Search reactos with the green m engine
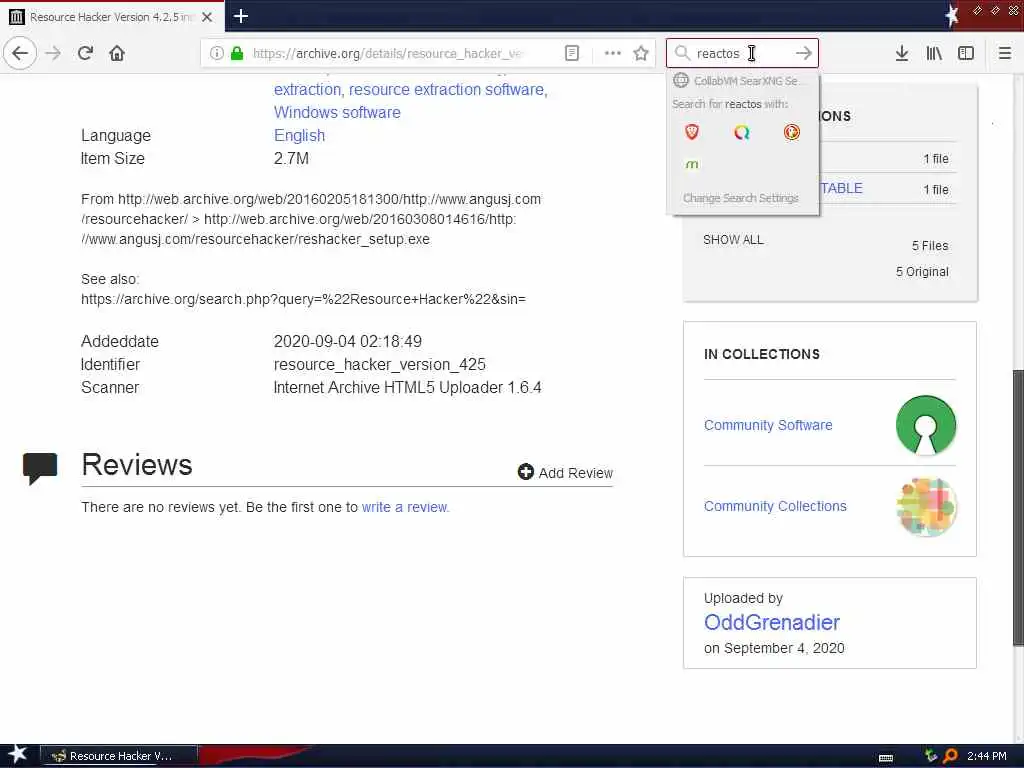This screenshot has width=1024, height=768. (692, 164)
